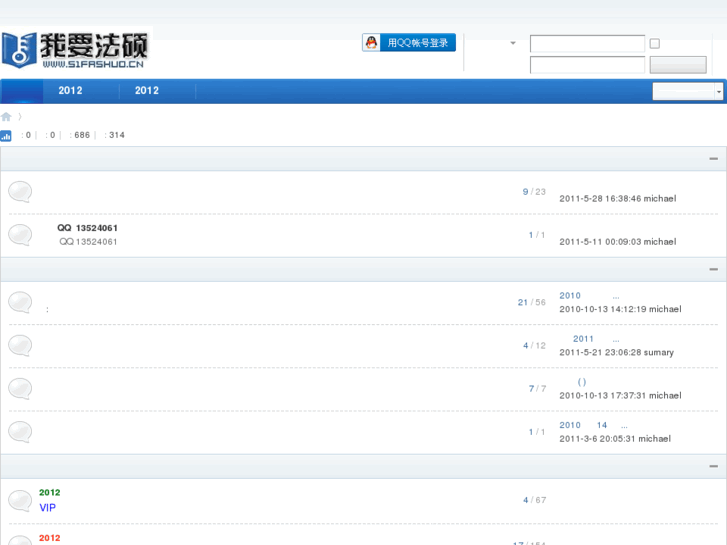
Task: Open the forum icon in the 2011-3-6 row
Action: click(20, 432)
